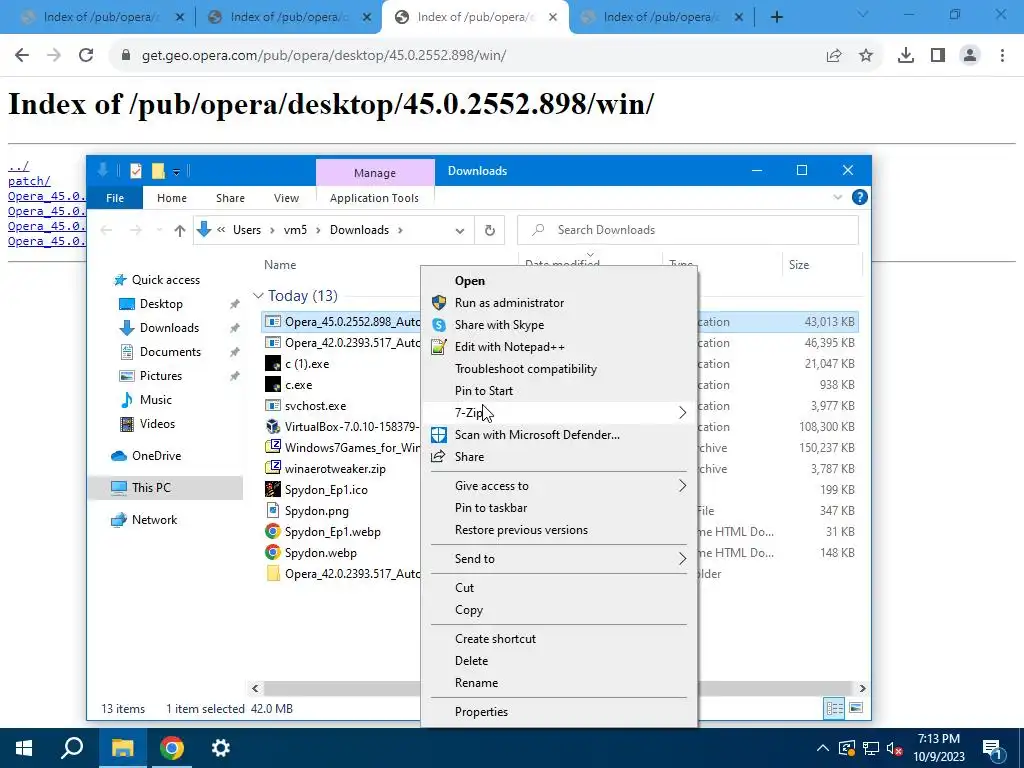Click Chrome reload page icon
Screen dimensions: 1024x768
pos(86,56)
